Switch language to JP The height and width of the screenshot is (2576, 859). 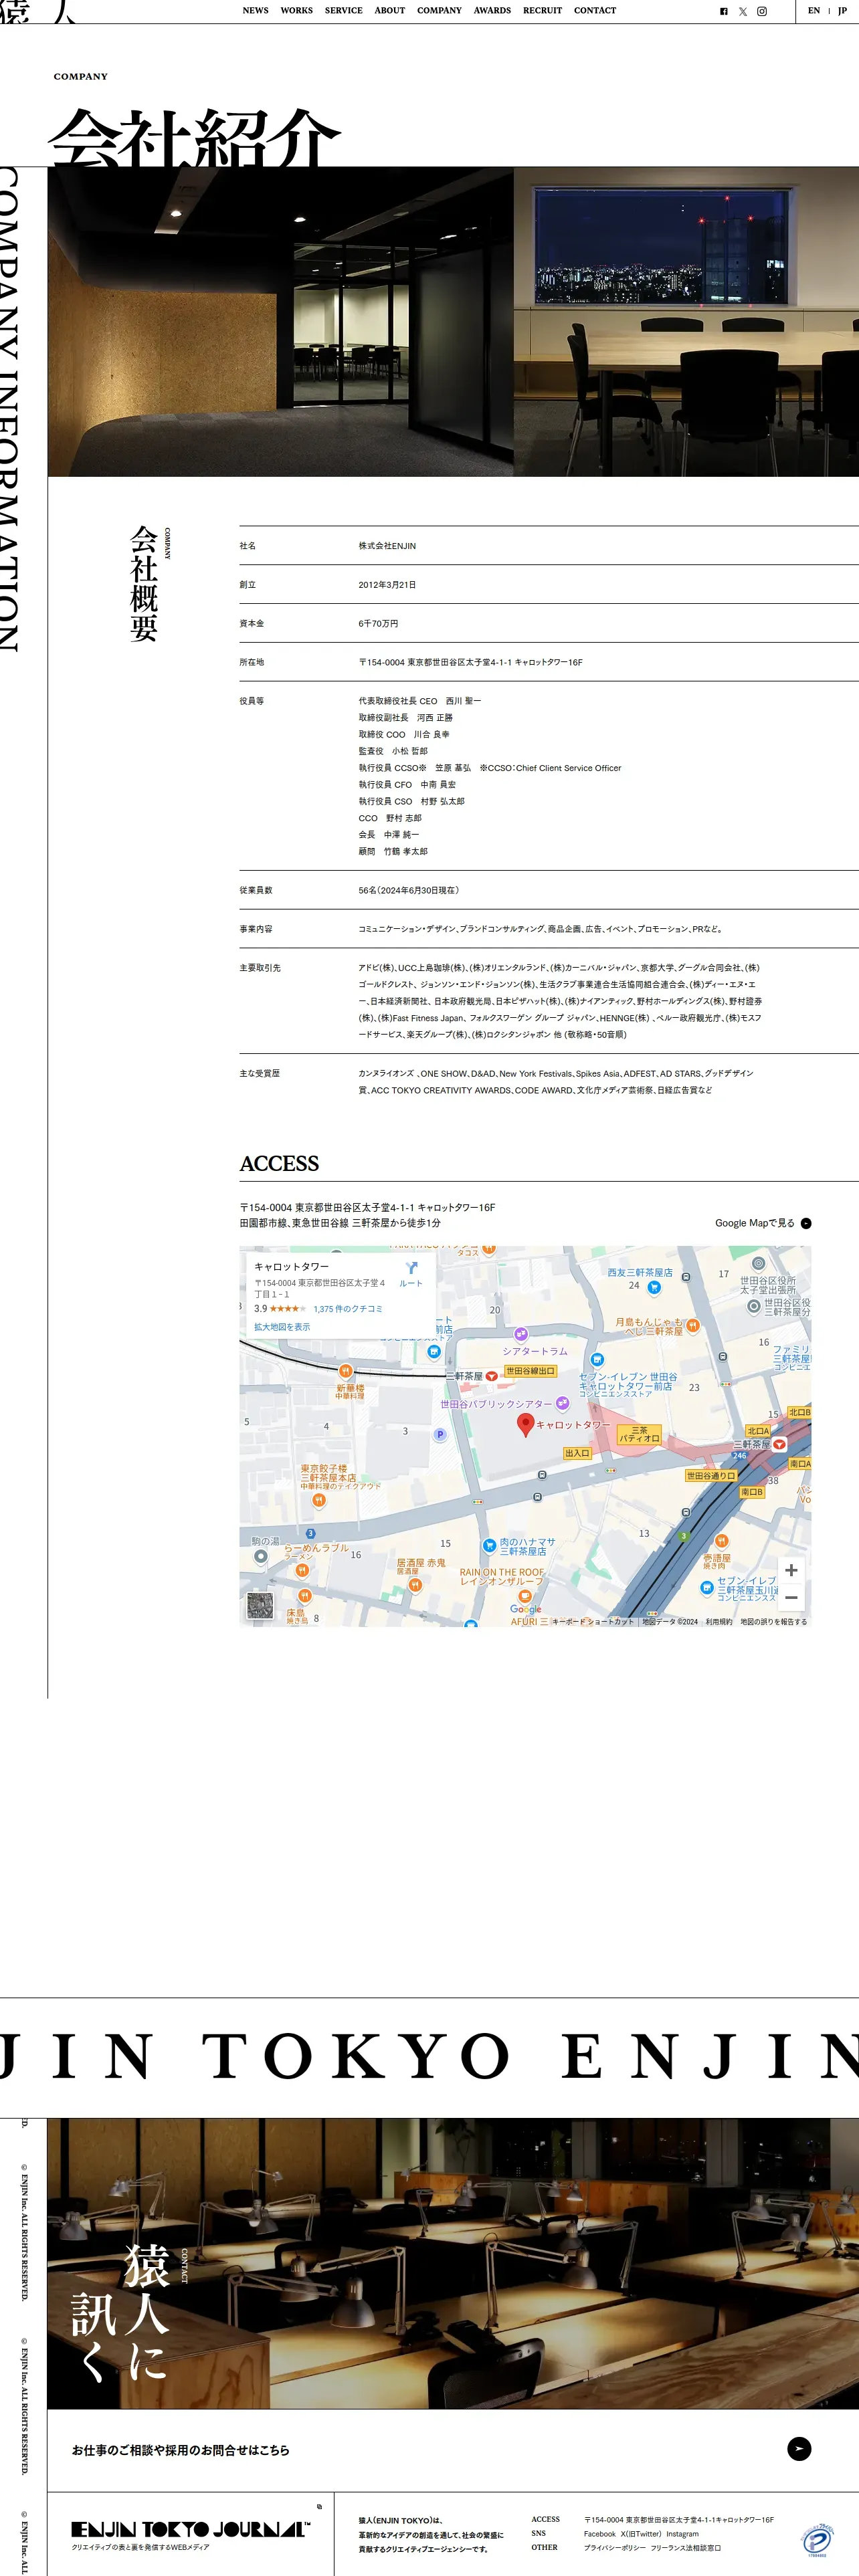(842, 11)
